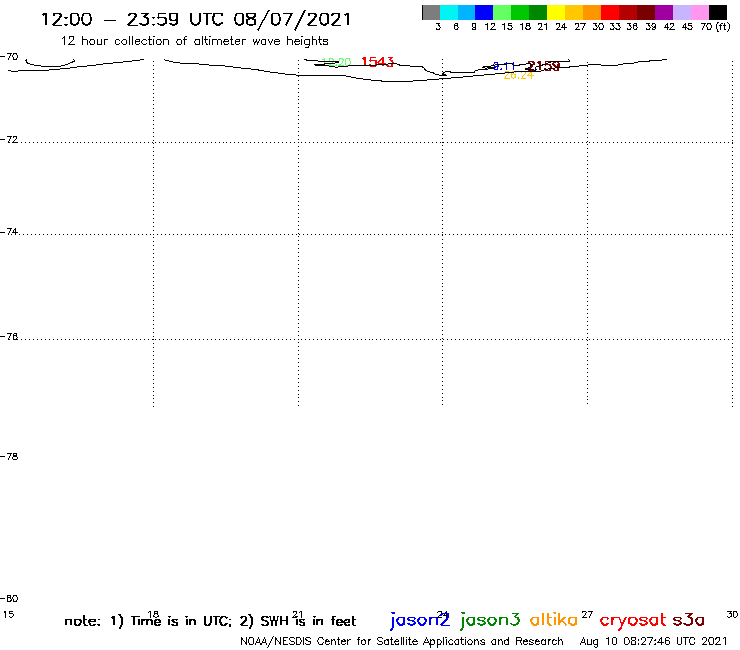The width and height of the screenshot is (740, 650).
Task: Click the cryosat satellite label
Action: pos(633,620)
